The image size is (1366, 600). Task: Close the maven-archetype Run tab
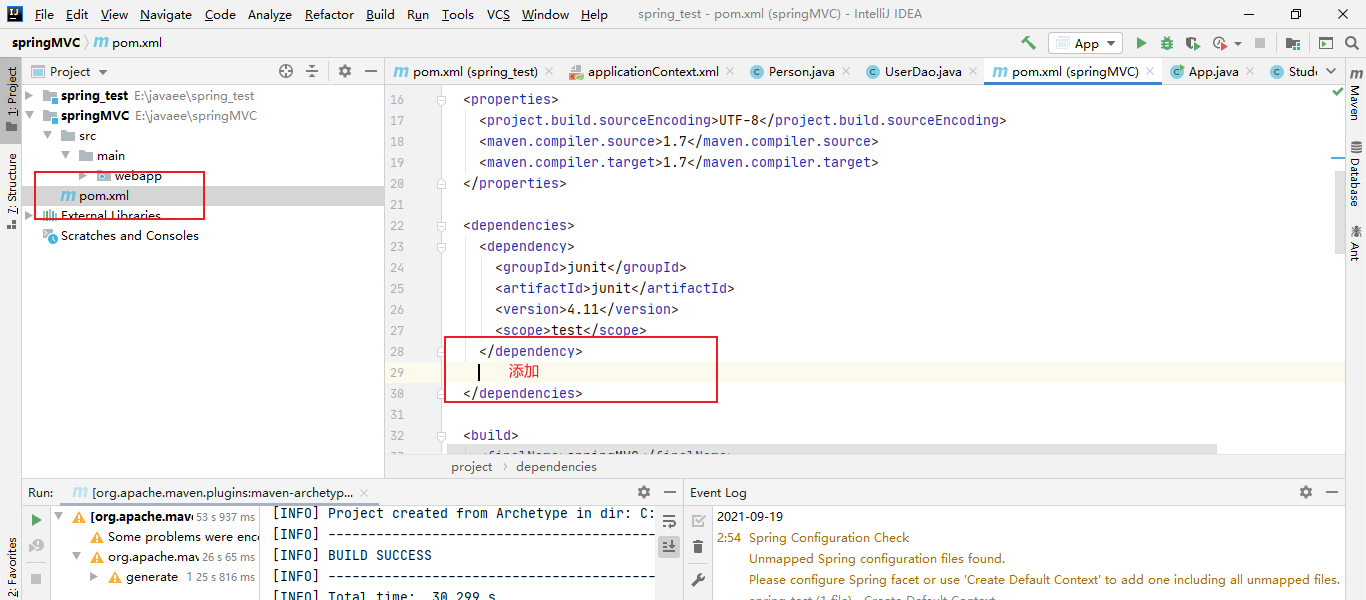[364, 493]
